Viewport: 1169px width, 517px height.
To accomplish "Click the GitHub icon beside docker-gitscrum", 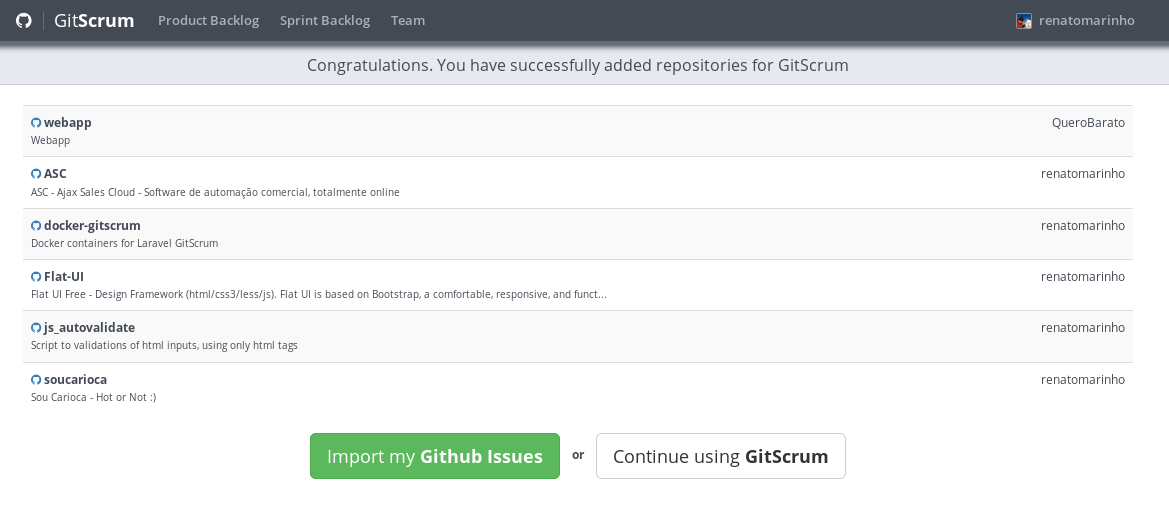I will click(x=36, y=226).
